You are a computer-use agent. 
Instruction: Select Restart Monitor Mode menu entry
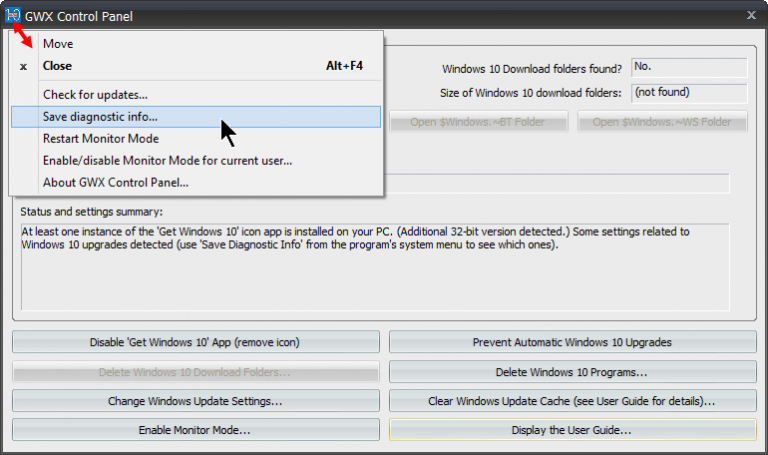[x=196, y=139]
